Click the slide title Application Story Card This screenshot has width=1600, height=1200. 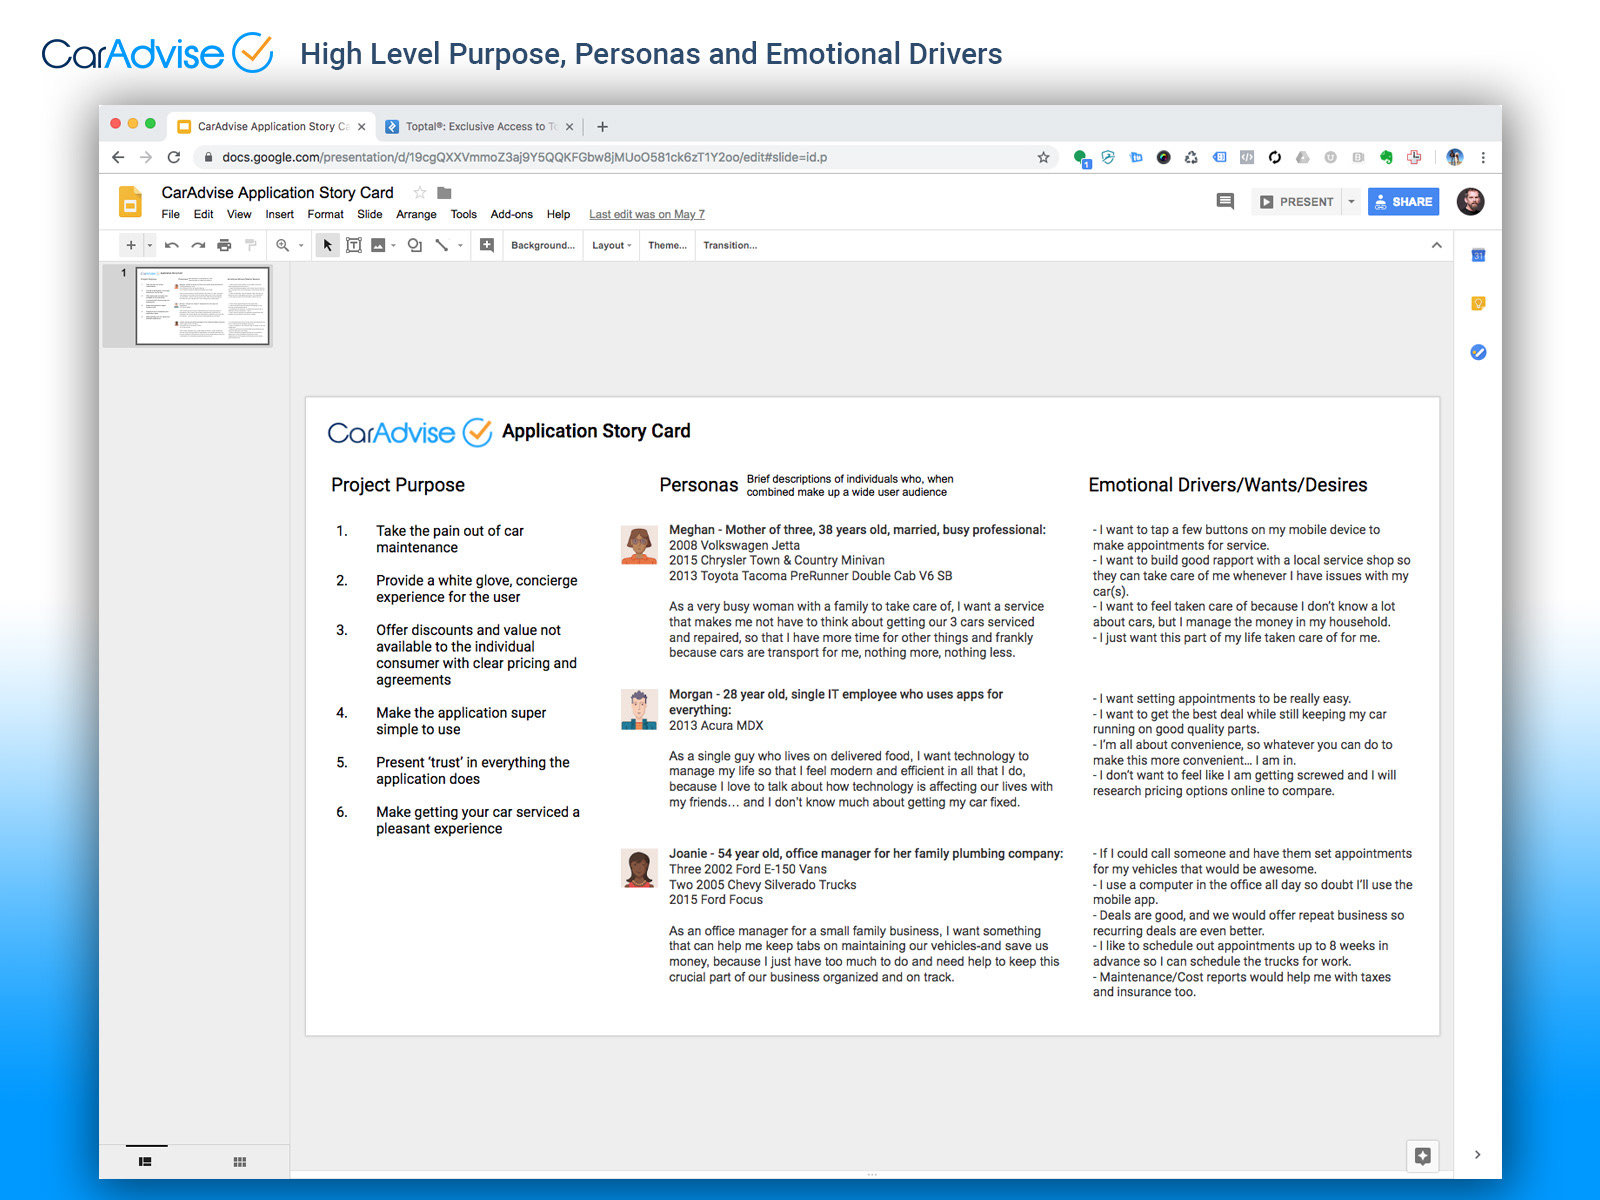(x=596, y=431)
